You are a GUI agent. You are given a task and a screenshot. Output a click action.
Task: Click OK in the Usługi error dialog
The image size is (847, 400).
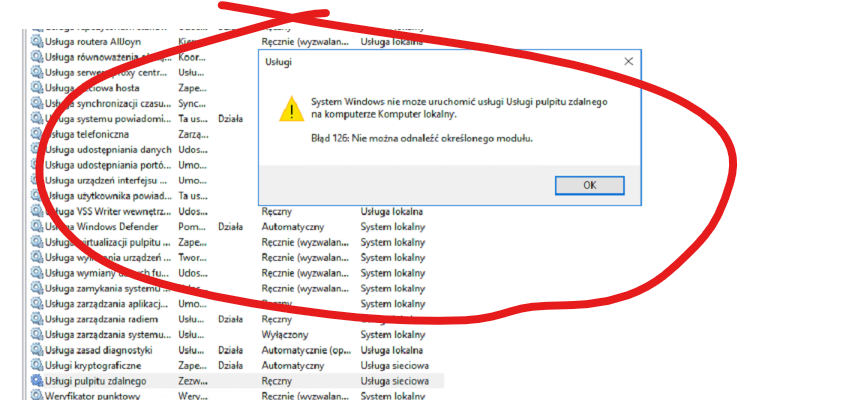(x=589, y=185)
